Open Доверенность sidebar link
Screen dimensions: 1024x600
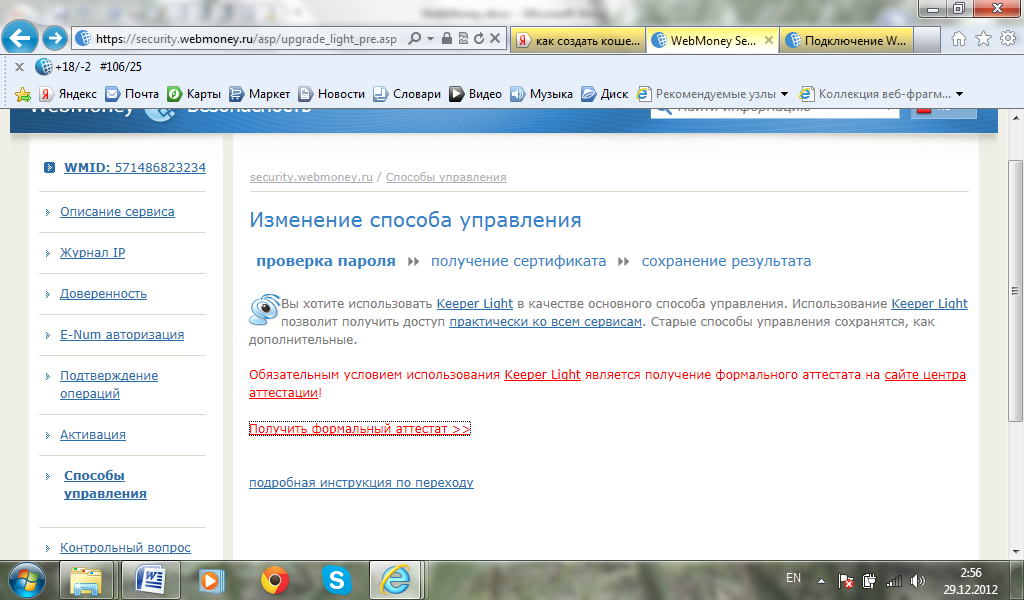point(103,294)
